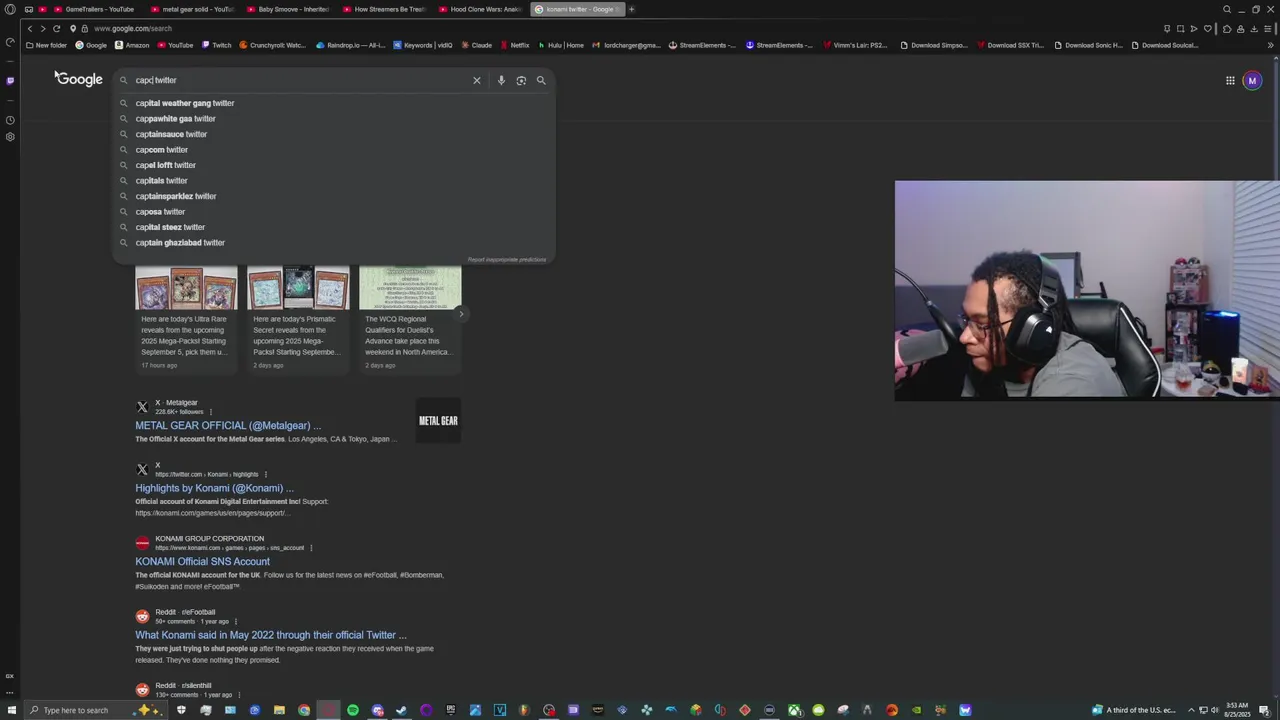Viewport: 1280px width, 720px height.
Task: Switch to How Streamers Be Treating tab
Action: click(383, 9)
